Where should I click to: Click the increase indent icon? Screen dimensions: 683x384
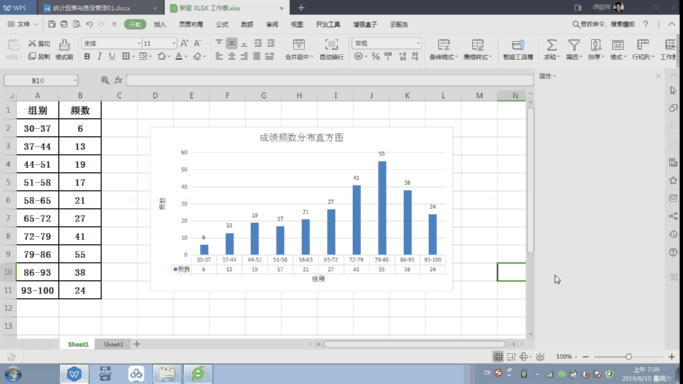tap(270, 43)
